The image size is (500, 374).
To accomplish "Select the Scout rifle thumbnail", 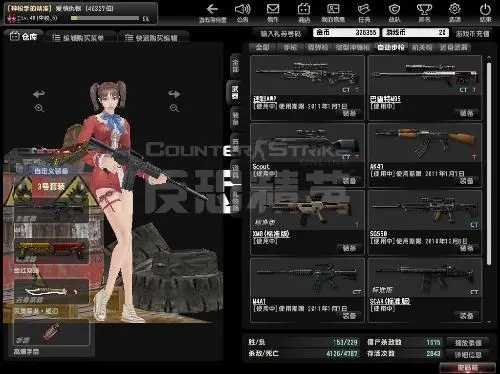I will coord(307,143).
